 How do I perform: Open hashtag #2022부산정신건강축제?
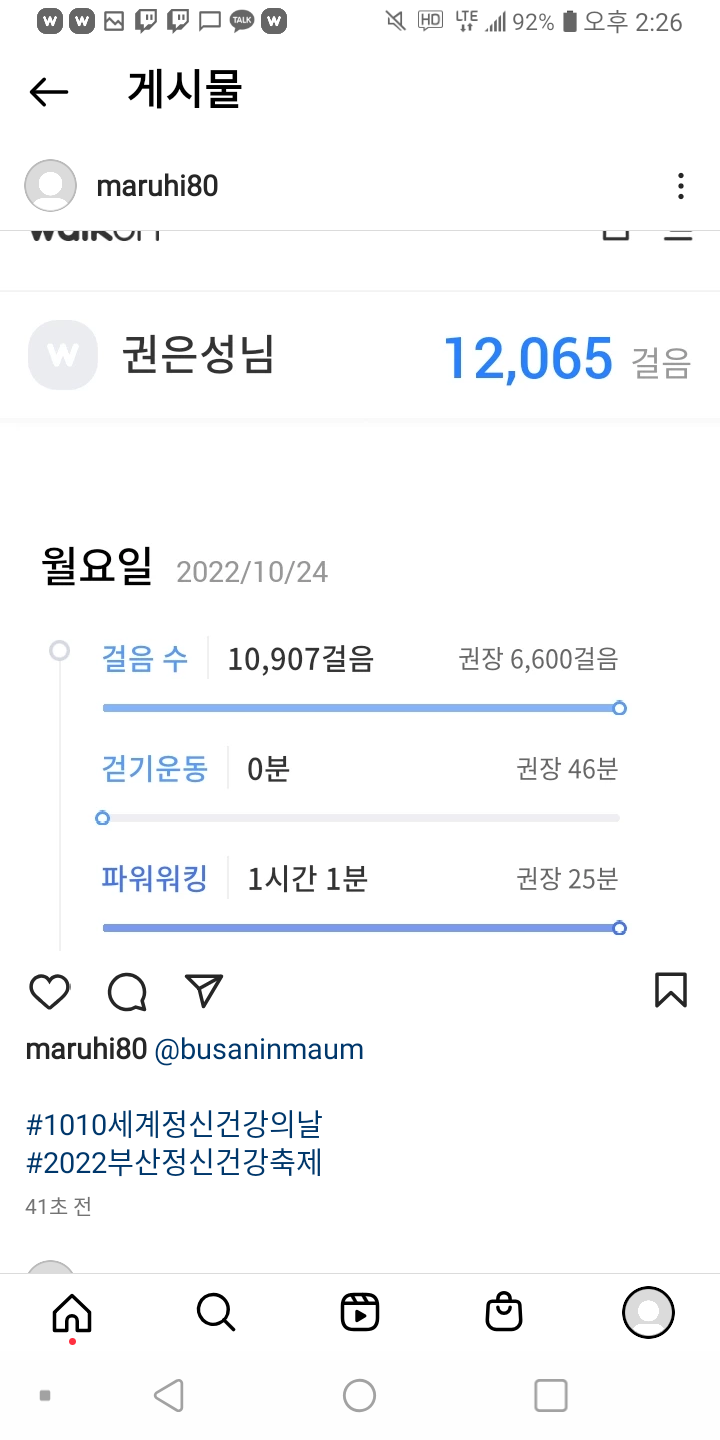[174, 1163]
